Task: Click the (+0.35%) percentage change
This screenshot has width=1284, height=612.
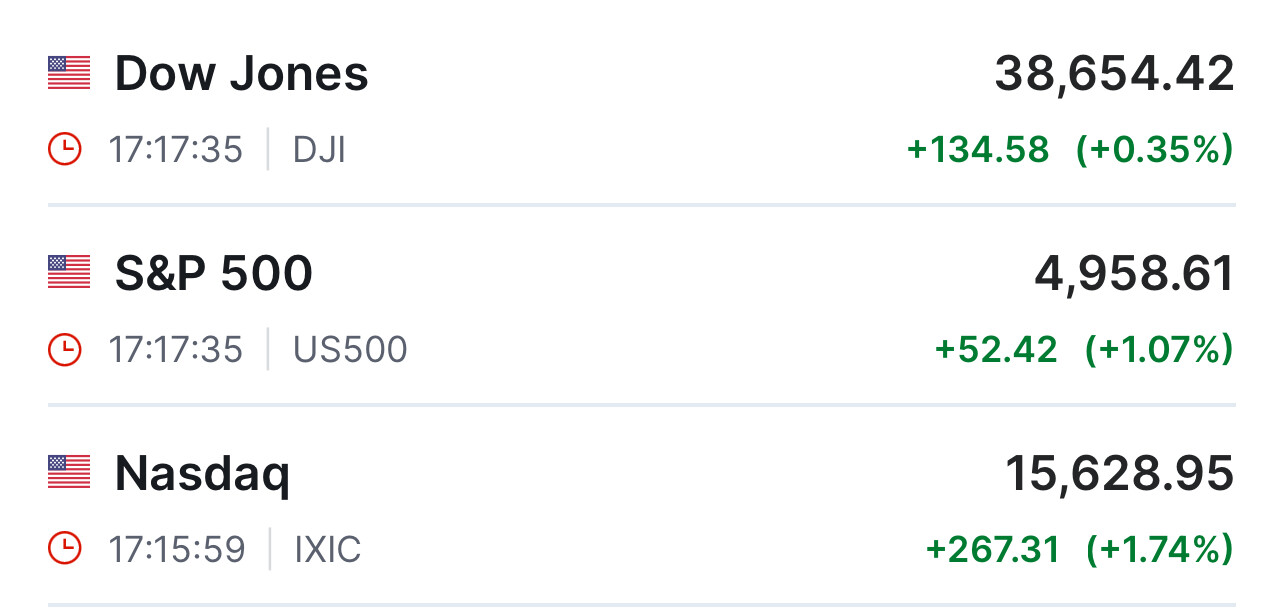Action: (x=1154, y=150)
